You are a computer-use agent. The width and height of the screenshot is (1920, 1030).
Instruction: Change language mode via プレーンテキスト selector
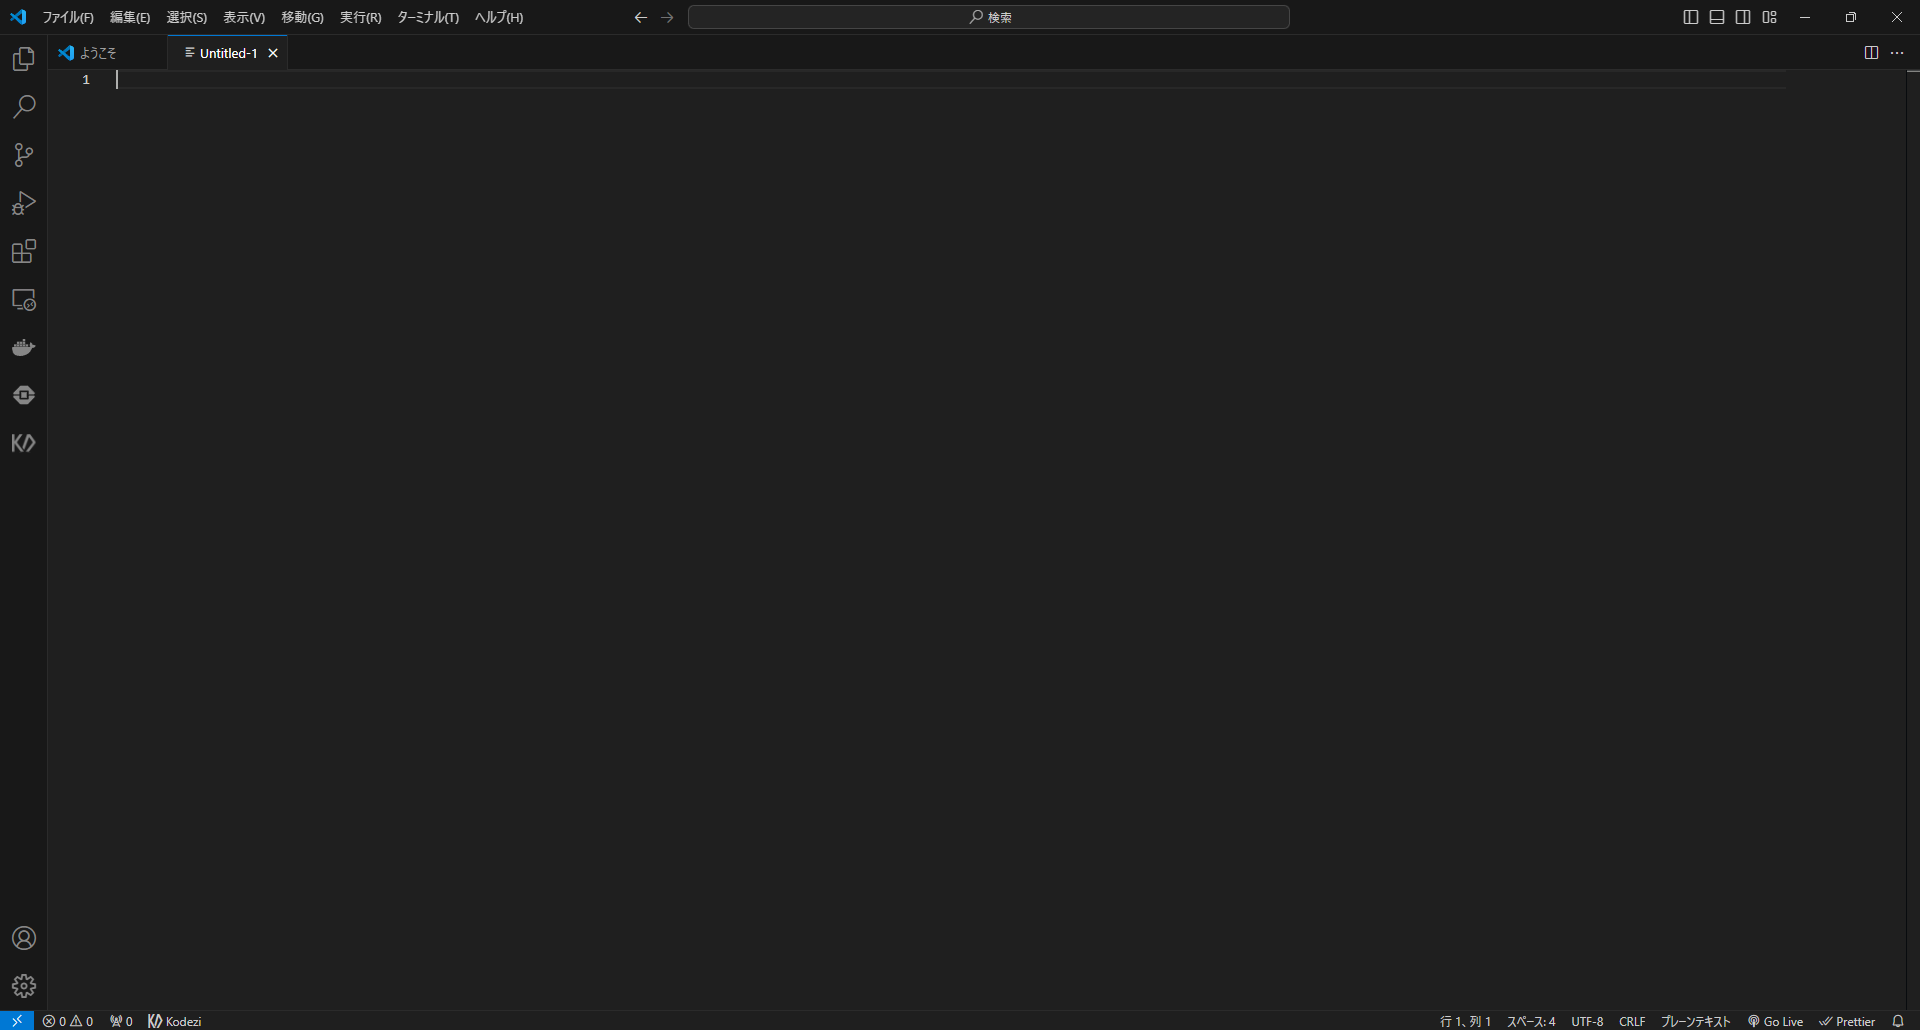tap(1694, 1021)
